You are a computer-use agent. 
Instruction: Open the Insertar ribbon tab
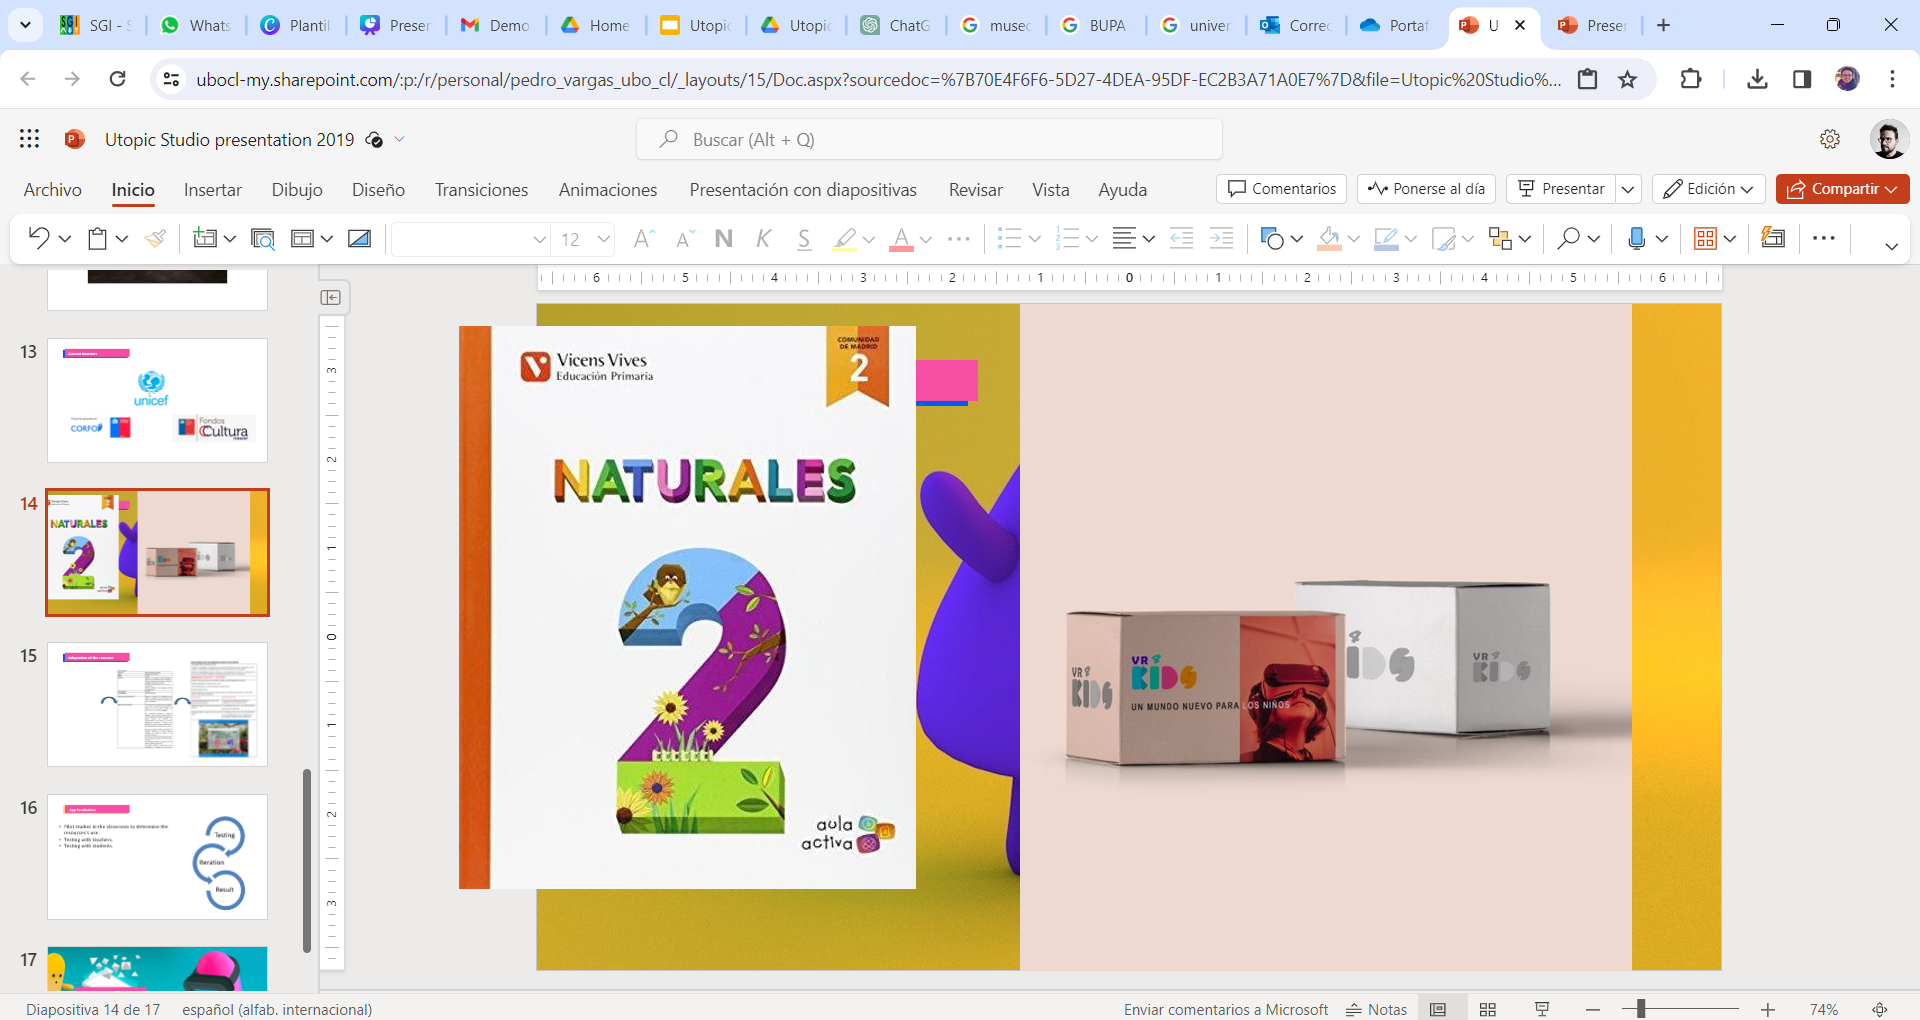coord(212,190)
